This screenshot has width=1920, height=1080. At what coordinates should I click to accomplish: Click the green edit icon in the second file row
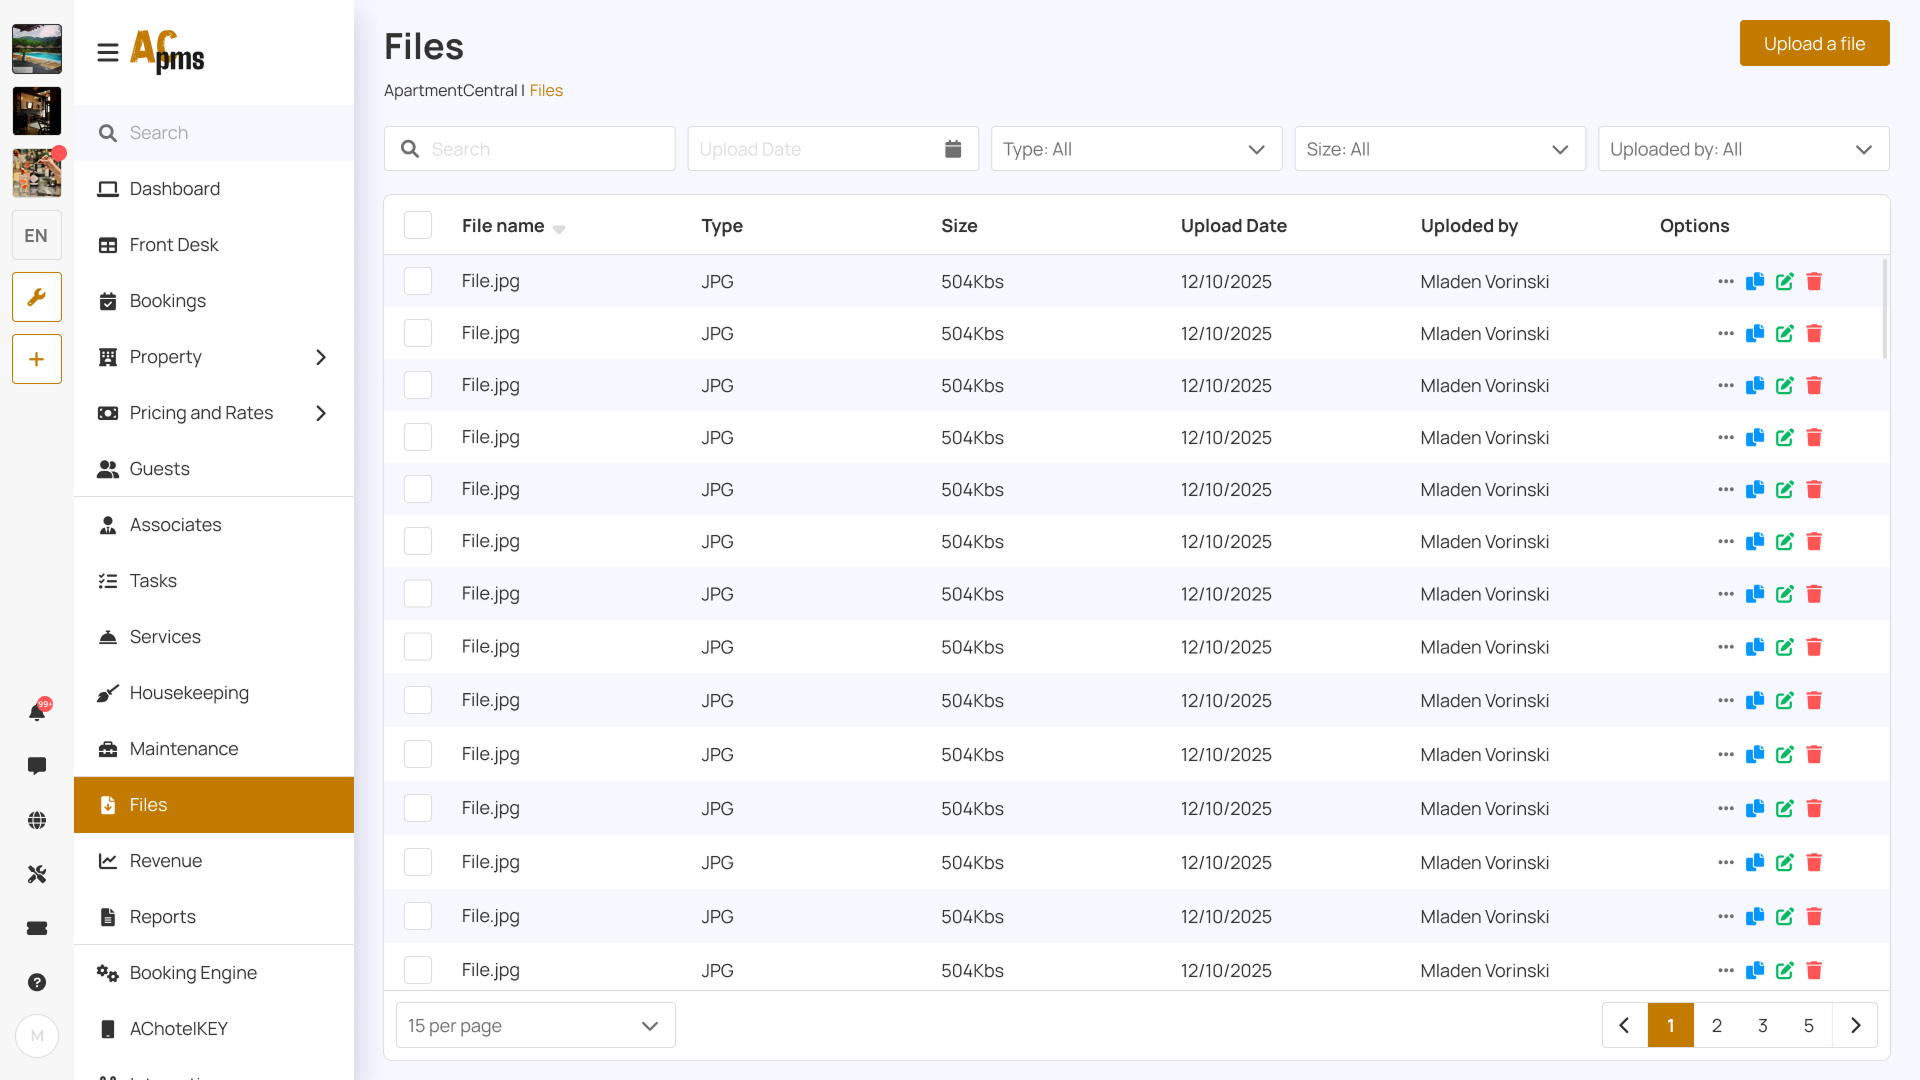pos(1784,334)
